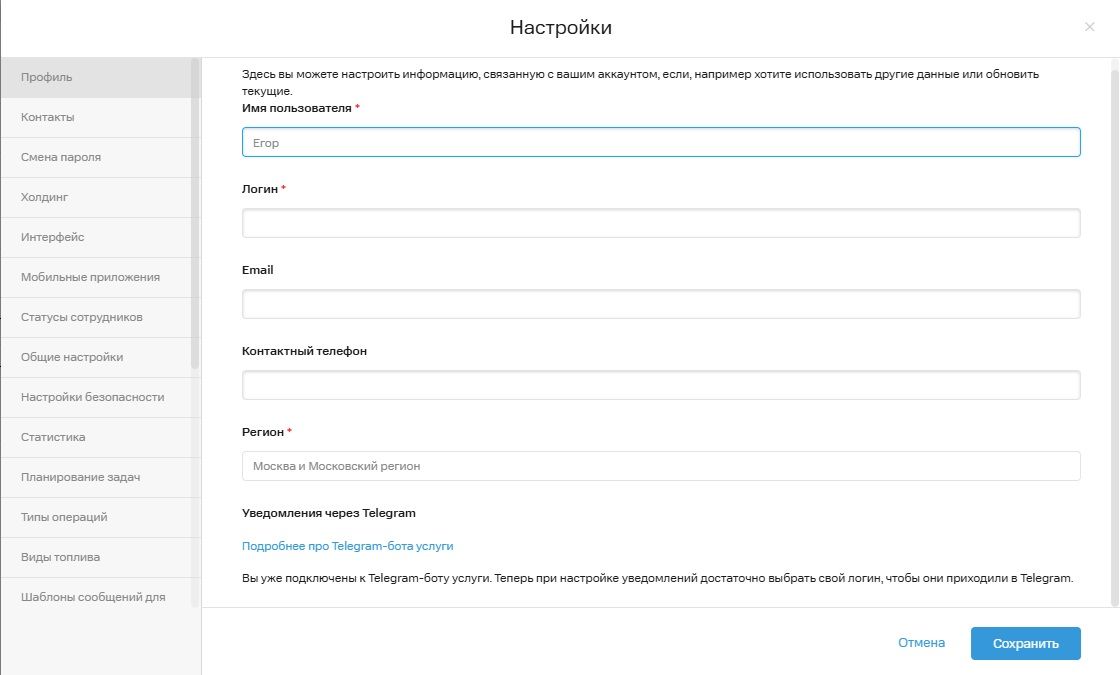The width and height of the screenshot is (1120, 675).
Task: Close the Настройки dialog with the X
Action: [1090, 27]
